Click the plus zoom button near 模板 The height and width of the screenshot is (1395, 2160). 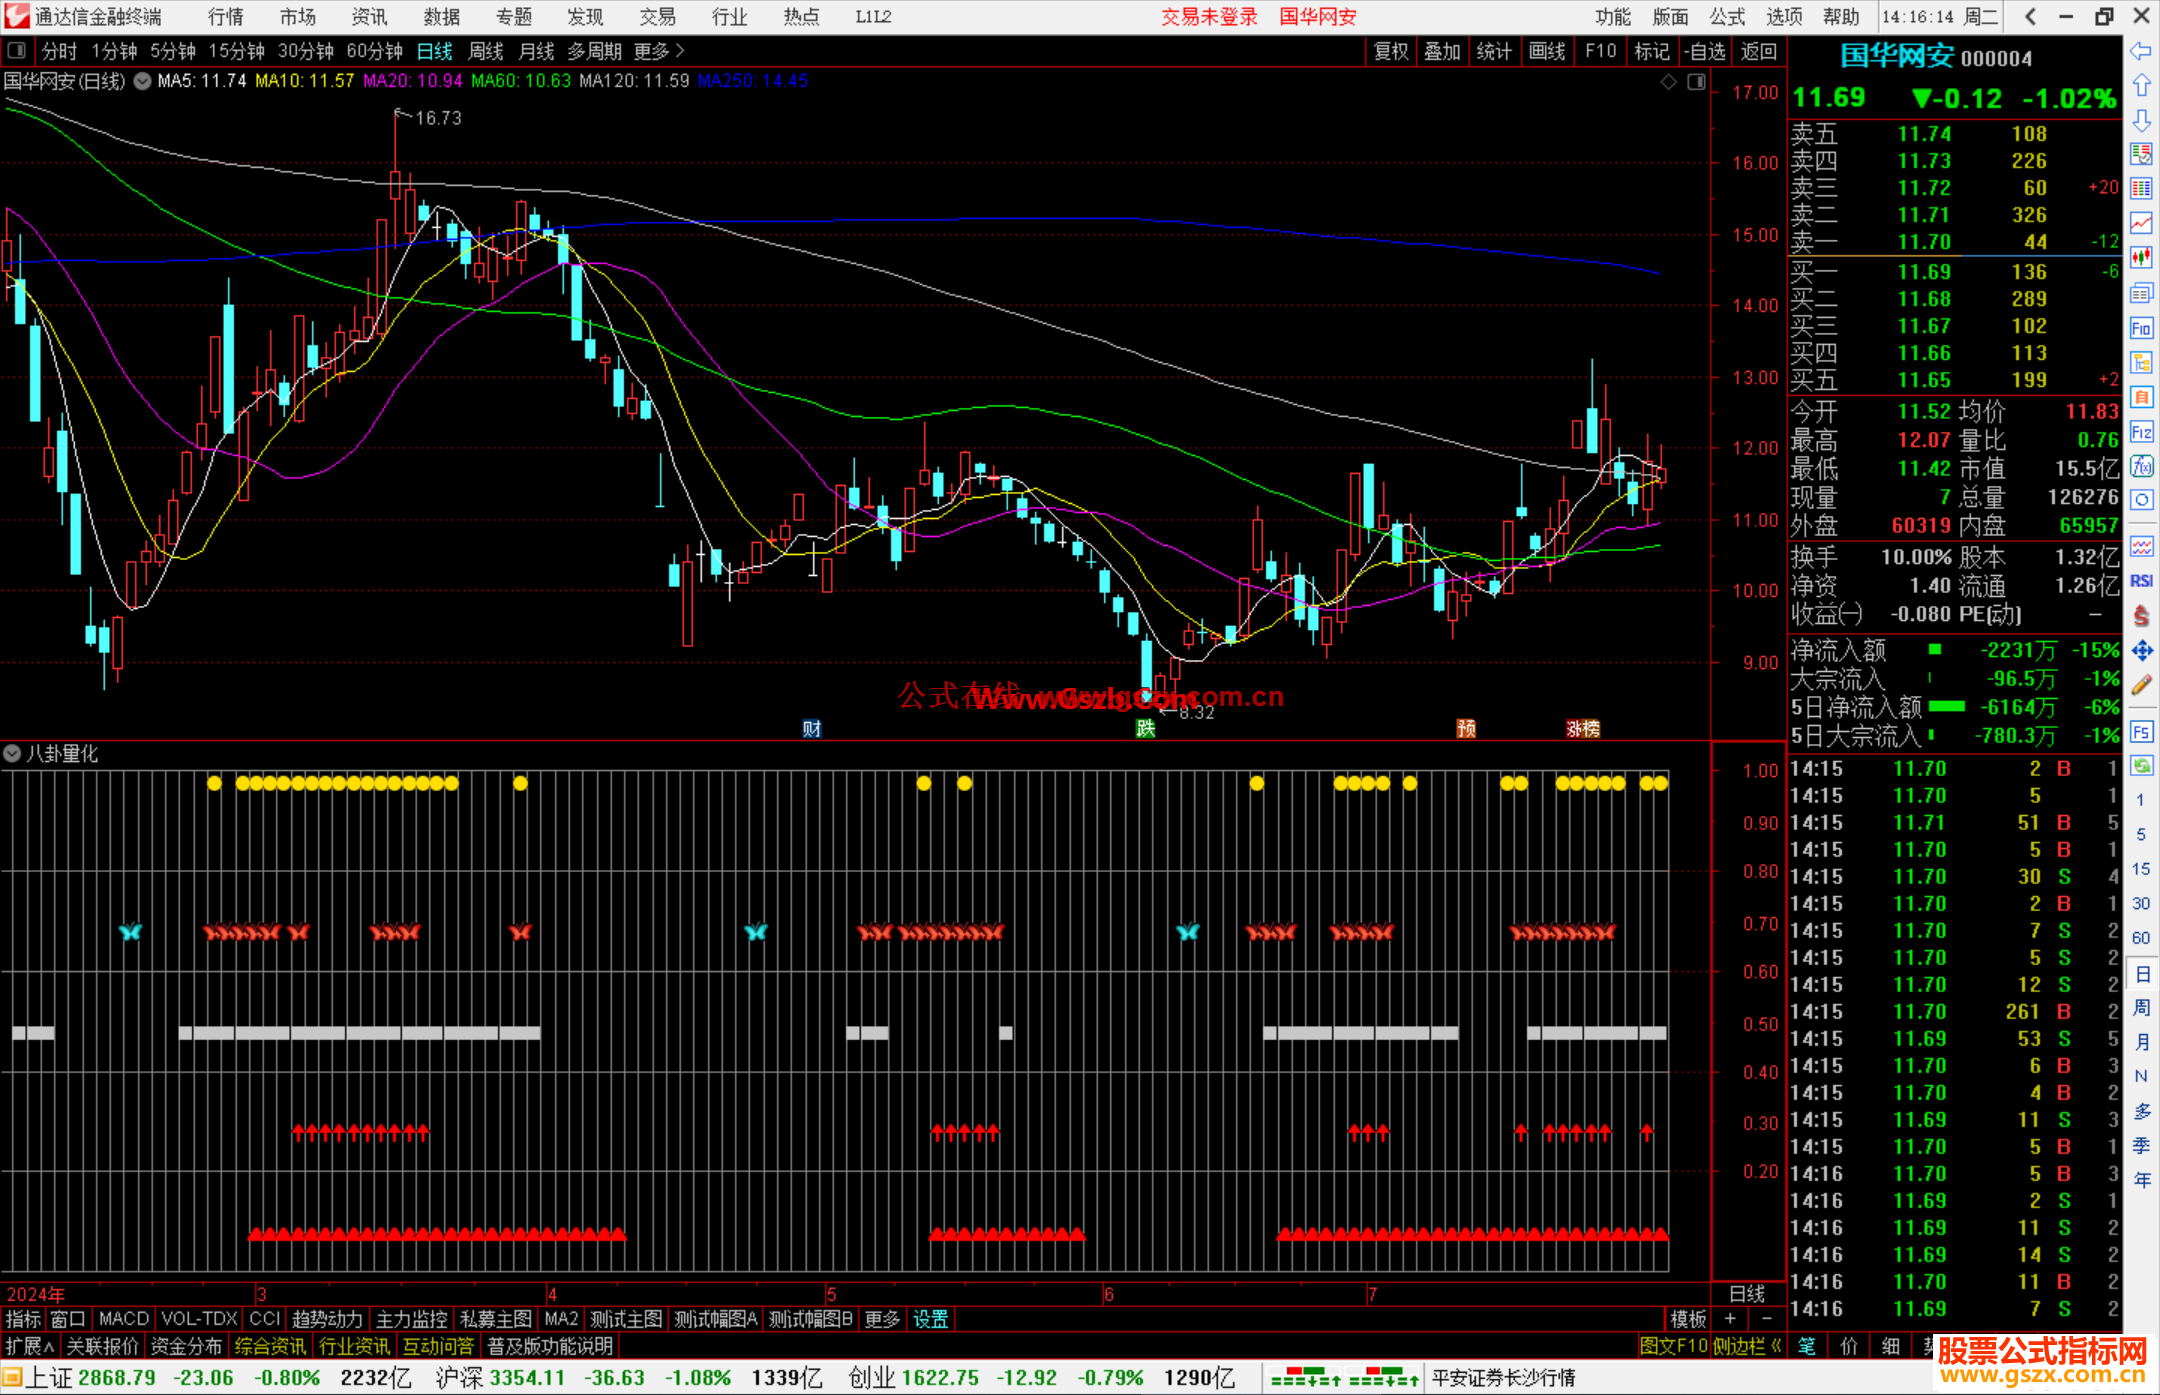(x=1730, y=1319)
